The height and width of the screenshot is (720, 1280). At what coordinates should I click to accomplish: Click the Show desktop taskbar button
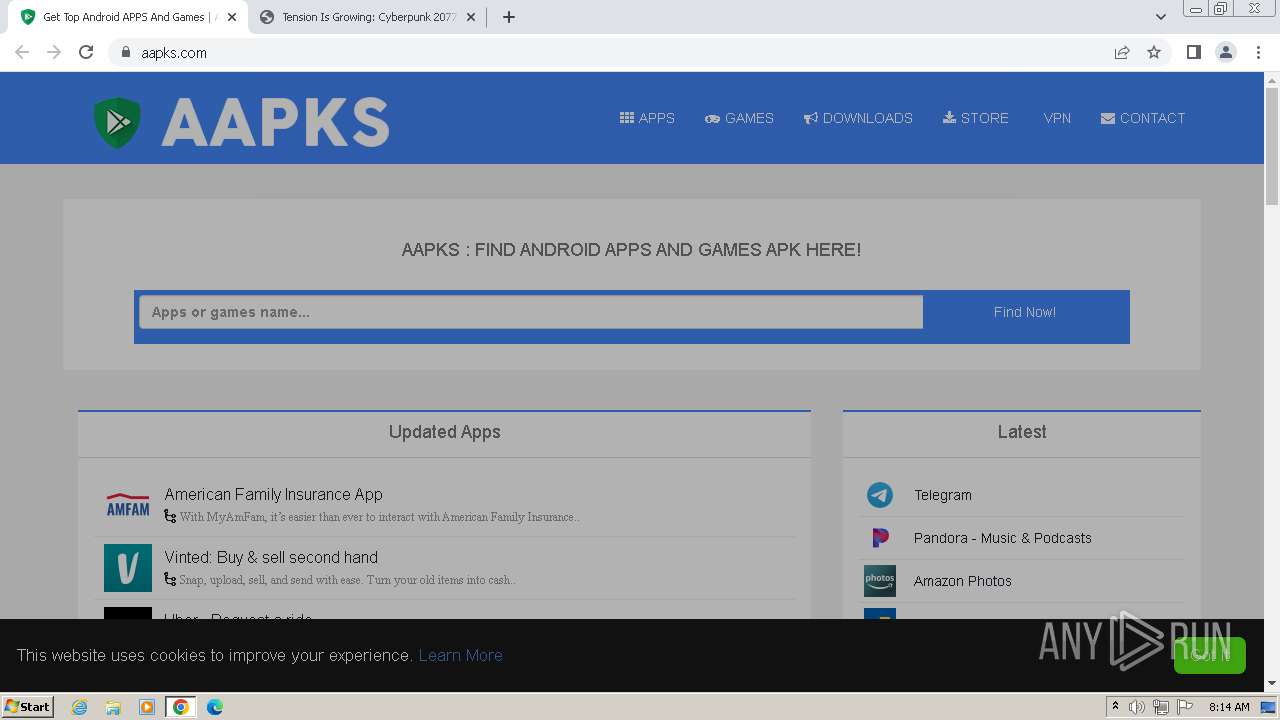click(x=1269, y=707)
